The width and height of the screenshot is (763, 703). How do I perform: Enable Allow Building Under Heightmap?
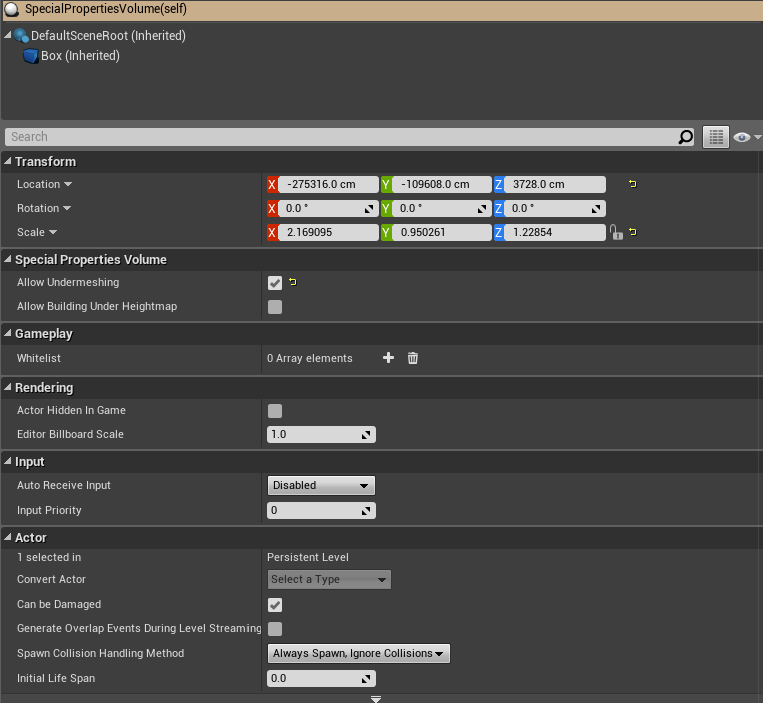point(275,307)
